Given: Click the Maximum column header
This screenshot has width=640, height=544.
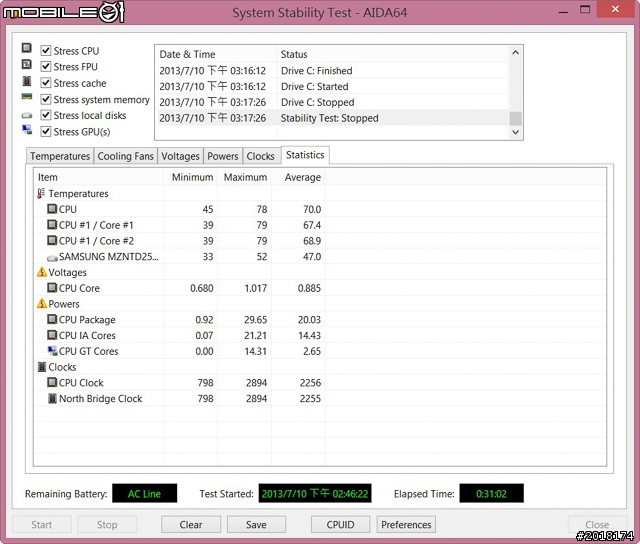Looking at the screenshot, I should 244,177.
